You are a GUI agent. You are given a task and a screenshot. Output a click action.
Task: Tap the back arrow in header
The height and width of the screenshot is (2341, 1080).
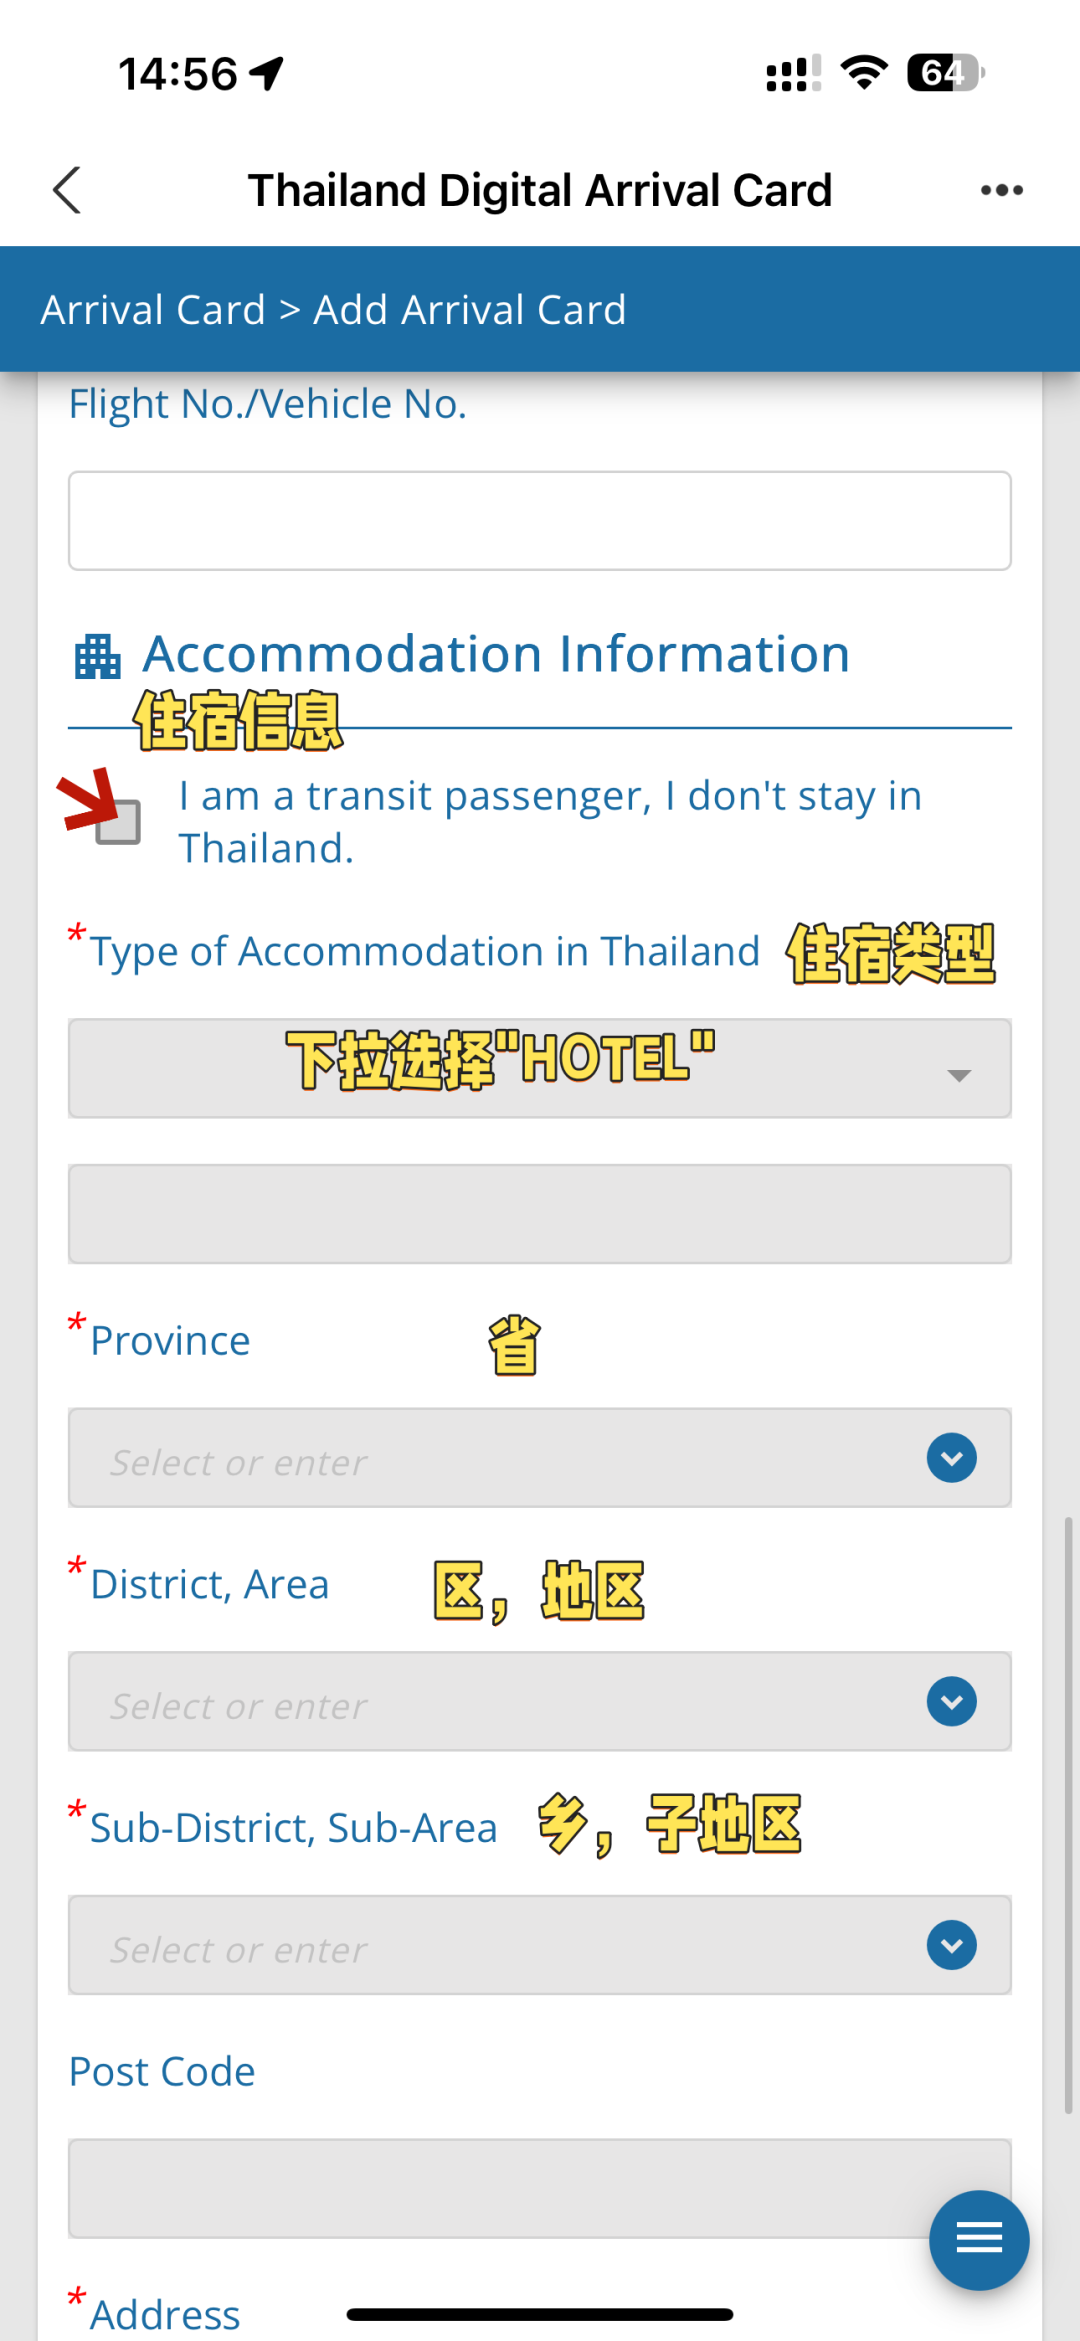(66, 190)
